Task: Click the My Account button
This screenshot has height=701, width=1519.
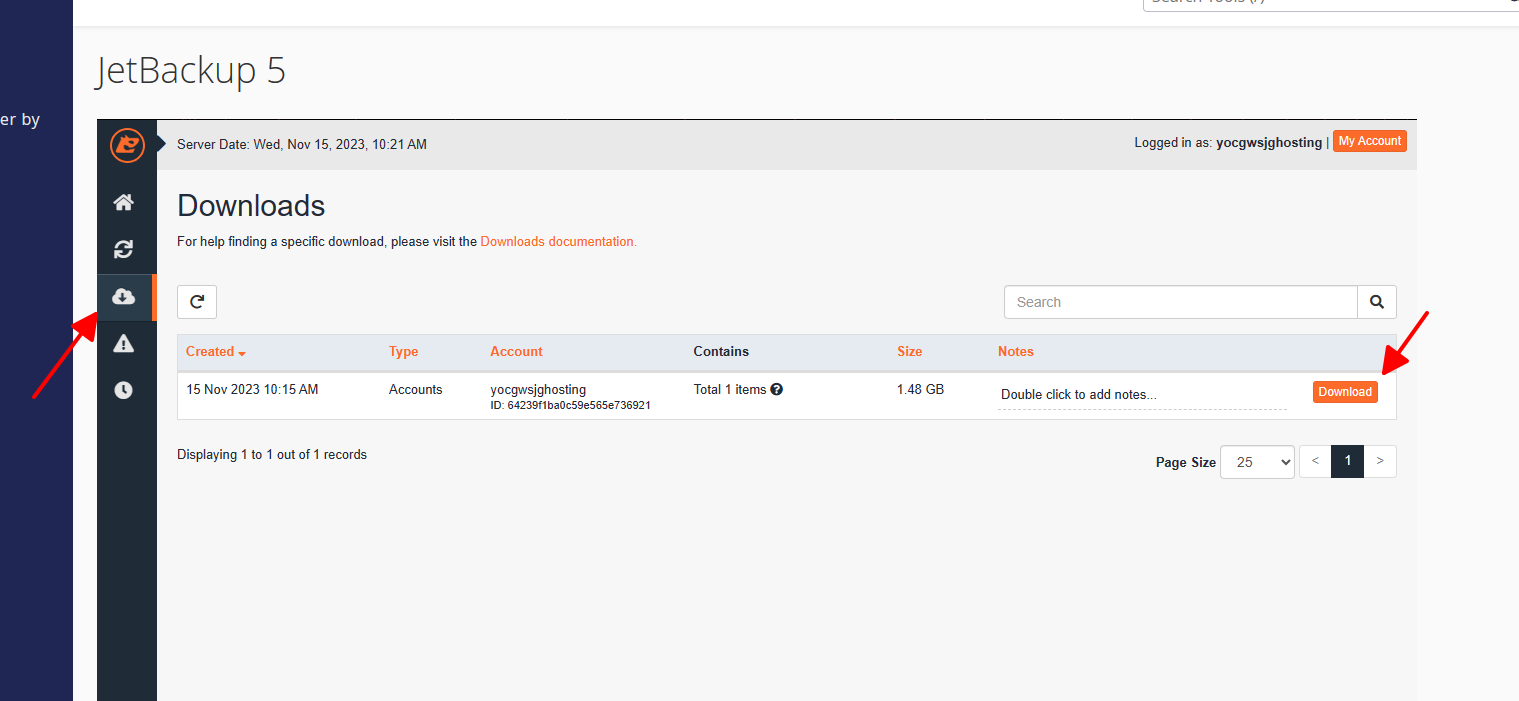Action: pos(1370,141)
